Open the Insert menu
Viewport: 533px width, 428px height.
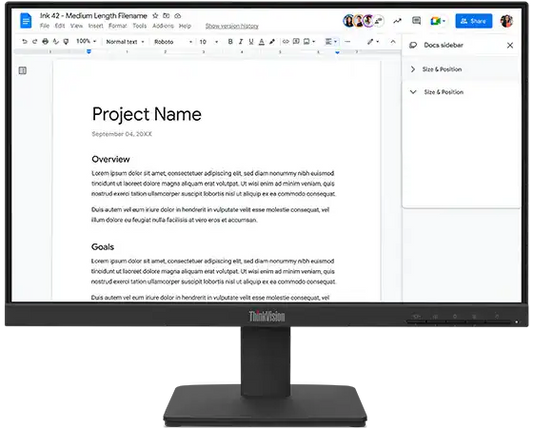tap(96, 26)
